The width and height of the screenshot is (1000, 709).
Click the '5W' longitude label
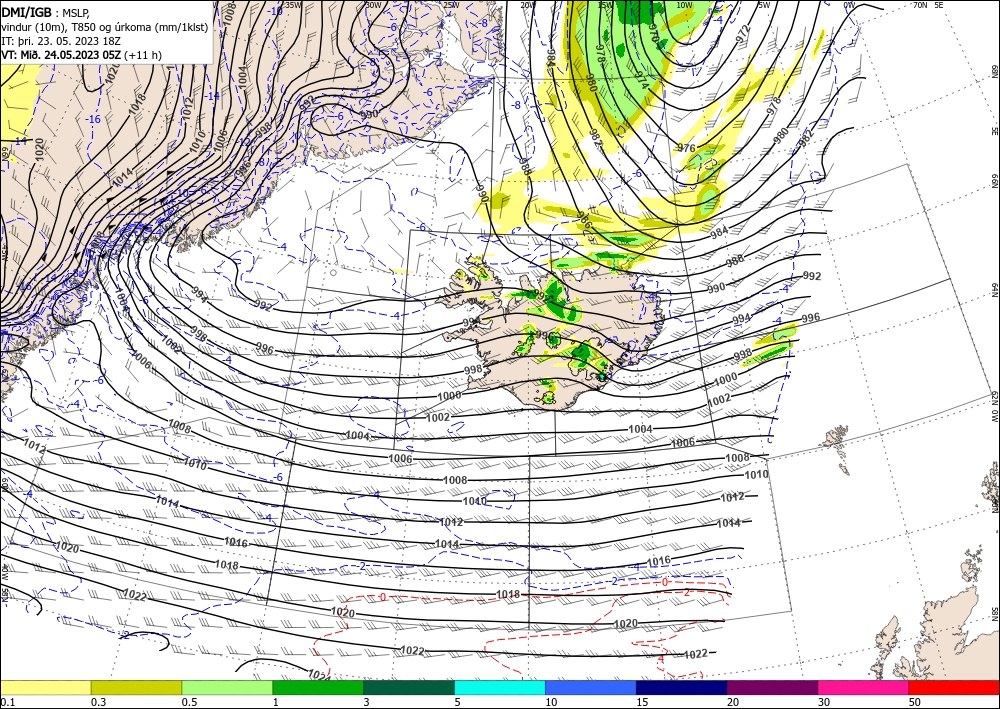point(764,5)
